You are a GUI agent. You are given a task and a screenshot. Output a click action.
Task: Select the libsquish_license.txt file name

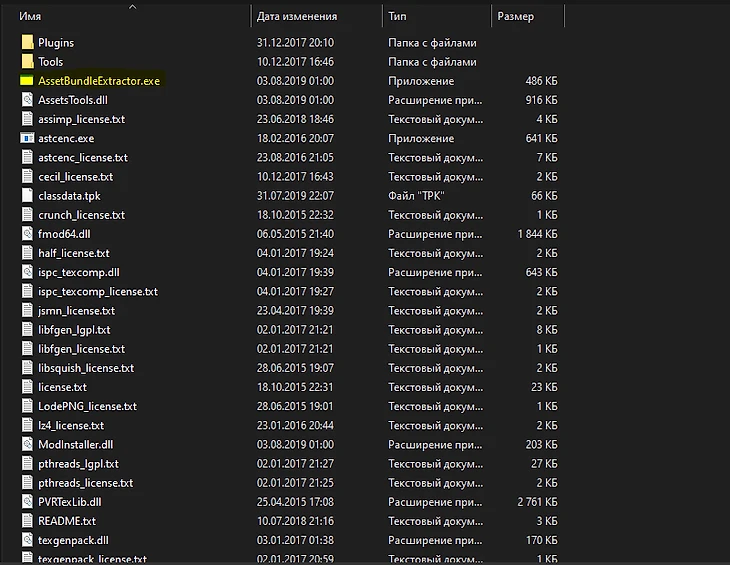pos(86,368)
